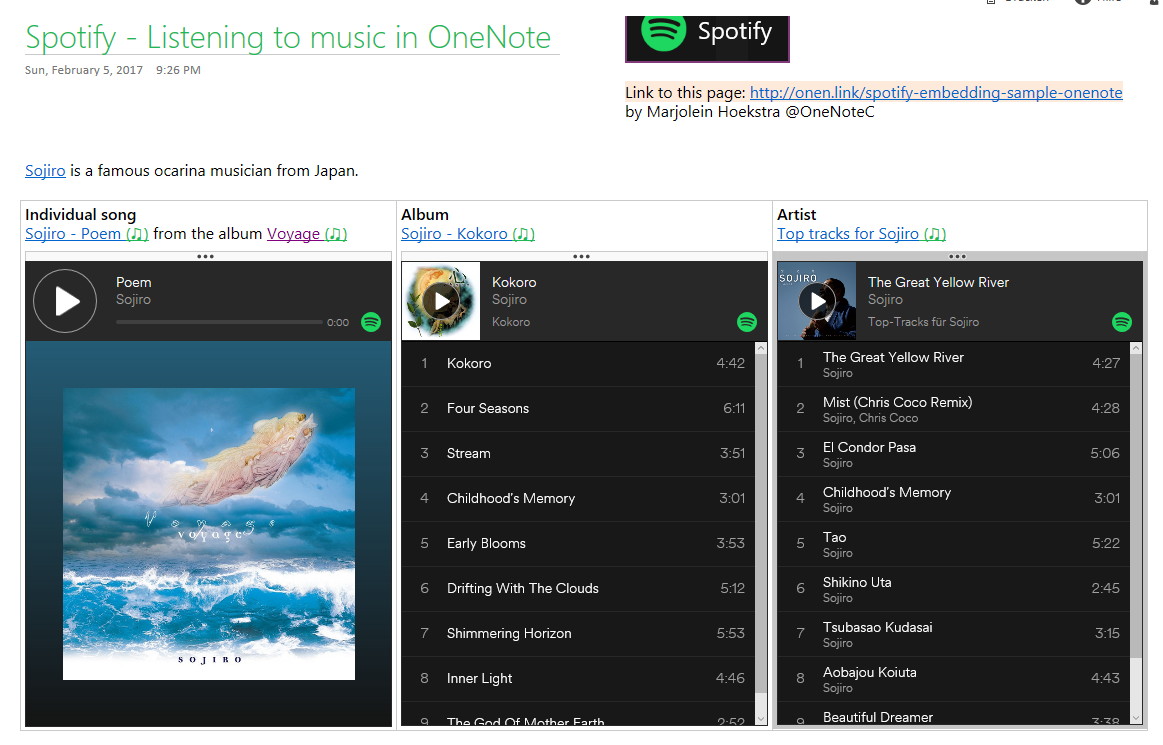Open the Sojiro link in the intro sentence
The width and height of the screenshot is (1163, 745).
point(45,171)
